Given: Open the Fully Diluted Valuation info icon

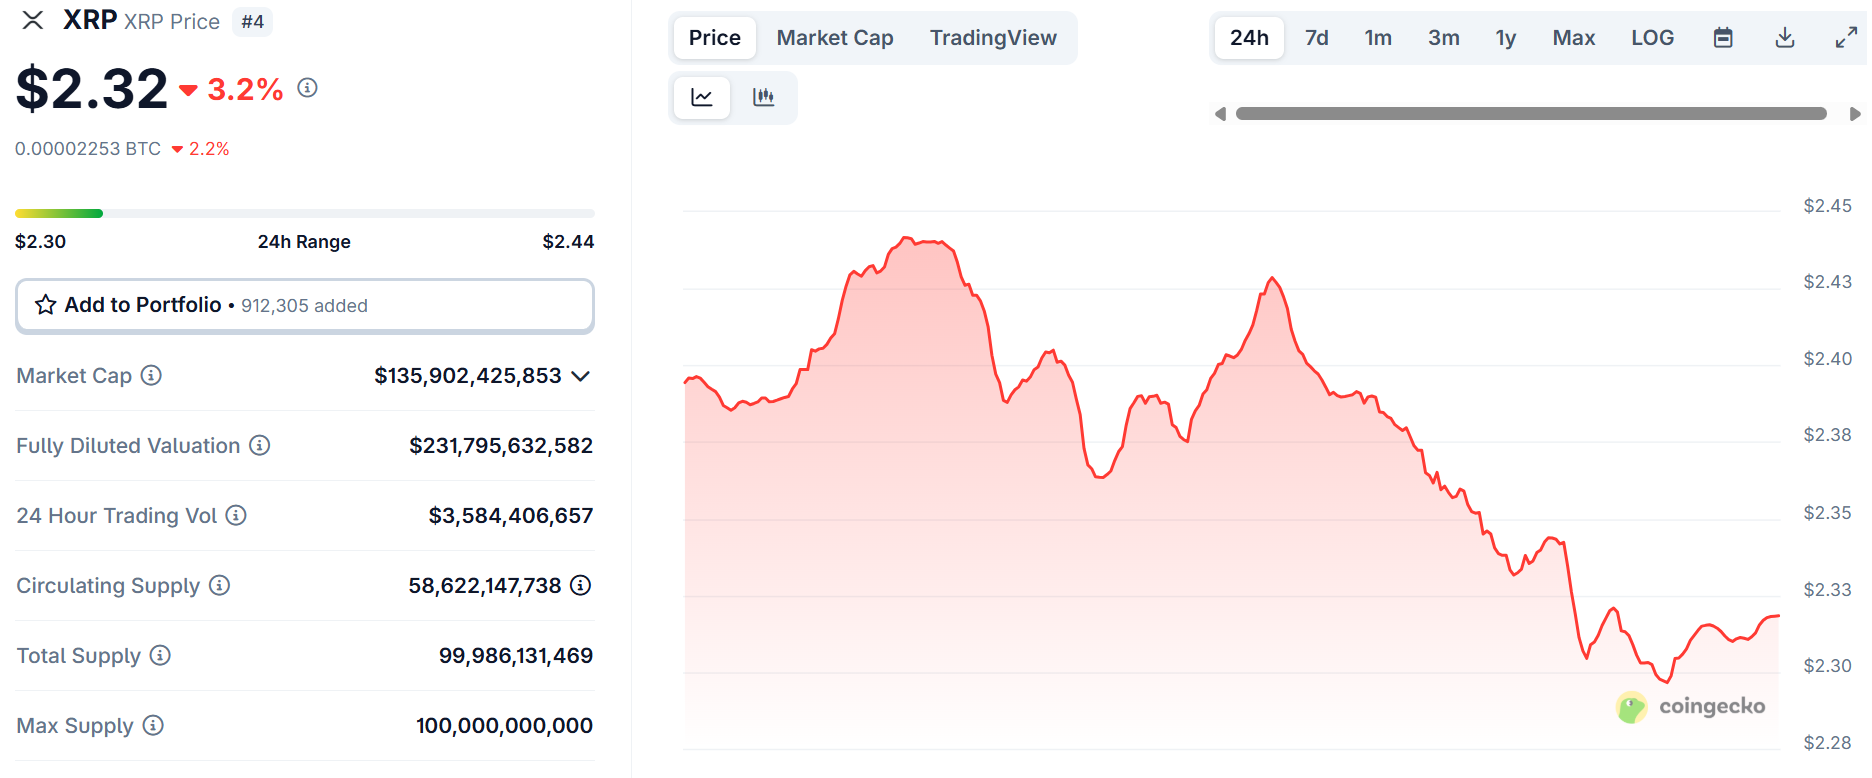Looking at the screenshot, I should (260, 445).
